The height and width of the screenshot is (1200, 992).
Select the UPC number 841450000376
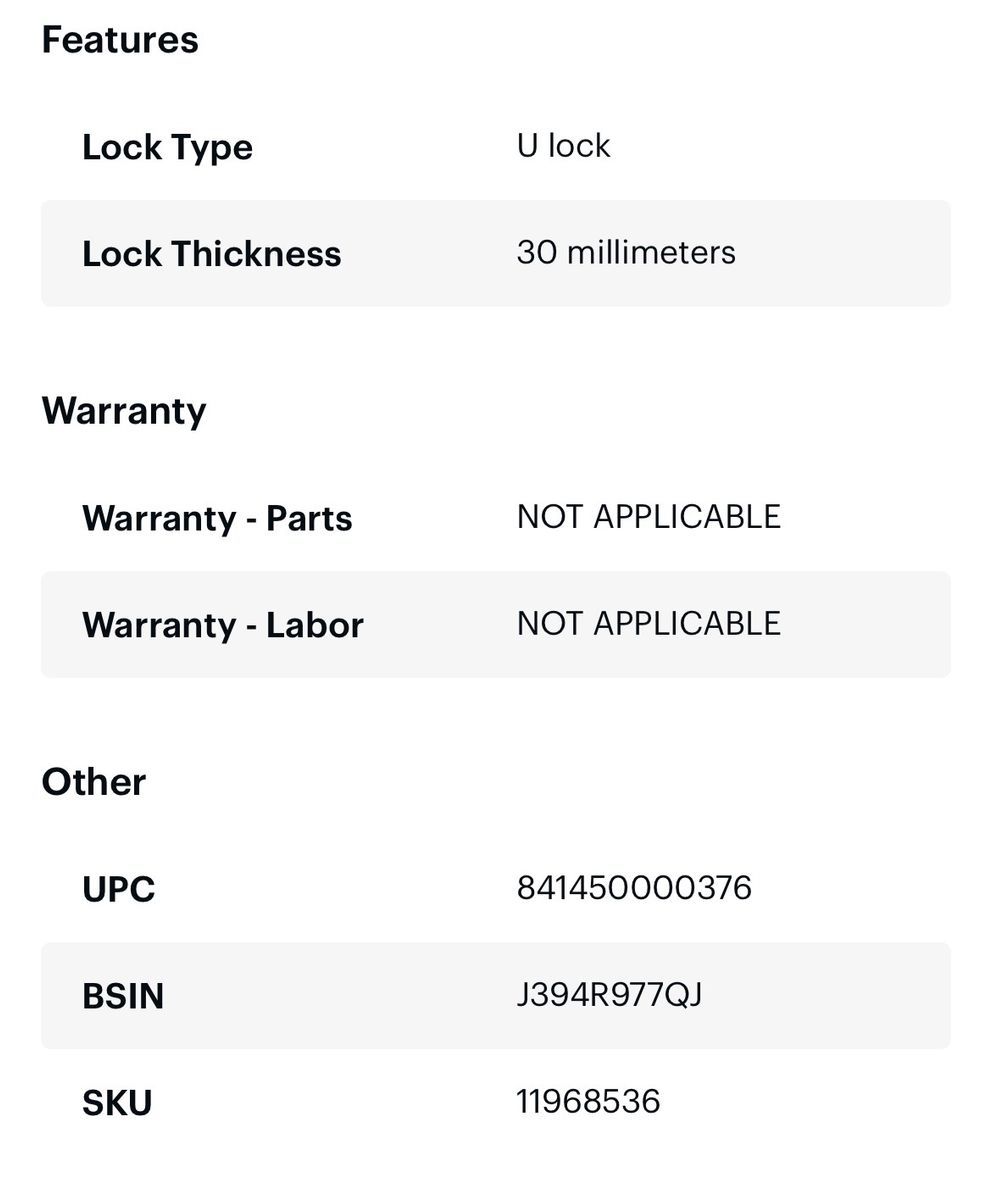tap(634, 888)
